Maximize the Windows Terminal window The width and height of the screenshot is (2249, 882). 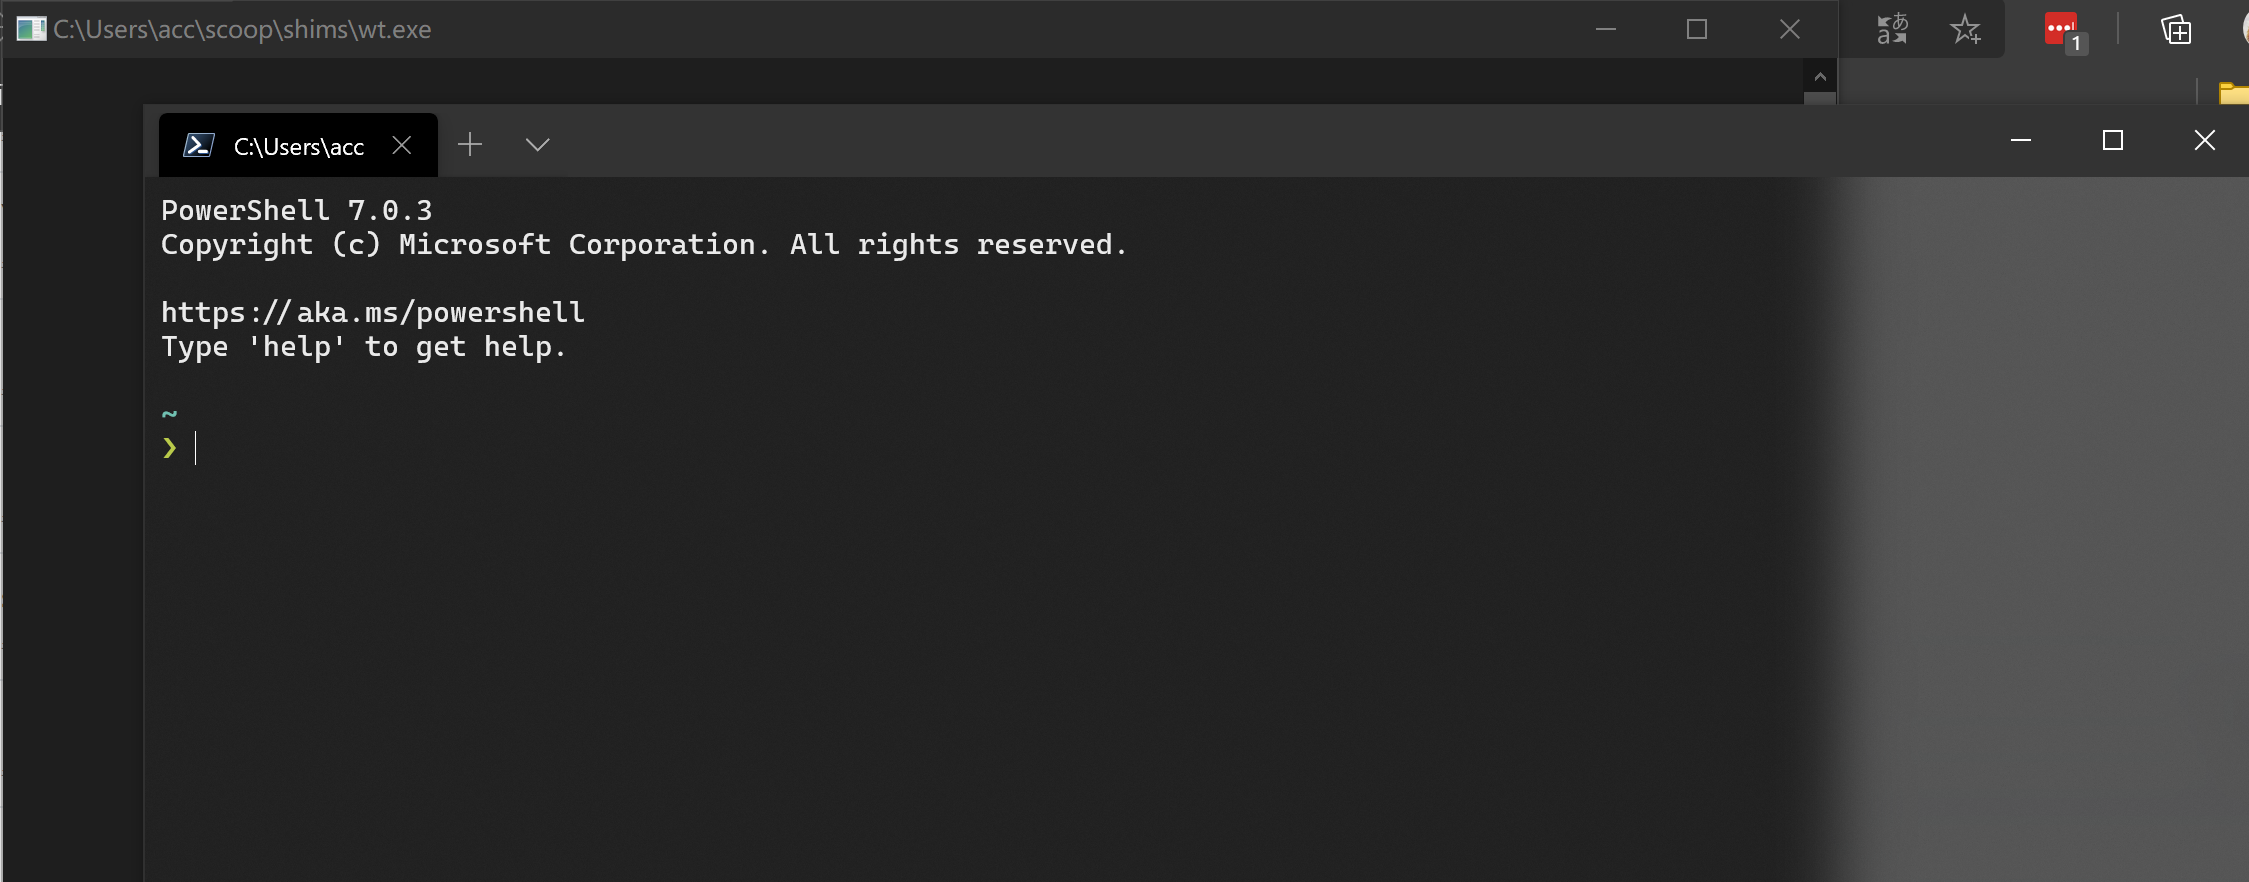click(x=2111, y=140)
